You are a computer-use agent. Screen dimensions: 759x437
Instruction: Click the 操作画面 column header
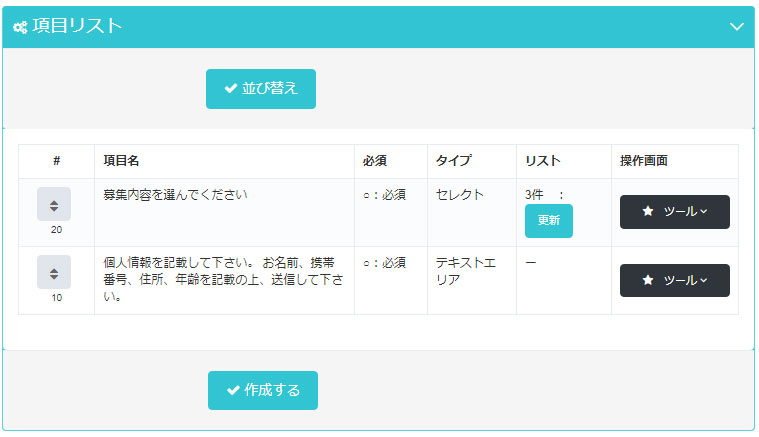643,161
